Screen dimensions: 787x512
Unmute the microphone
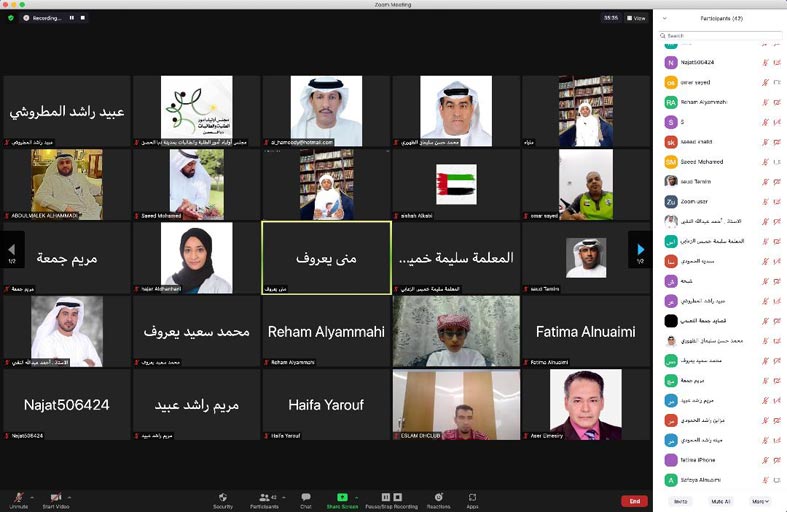(x=17, y=498)
